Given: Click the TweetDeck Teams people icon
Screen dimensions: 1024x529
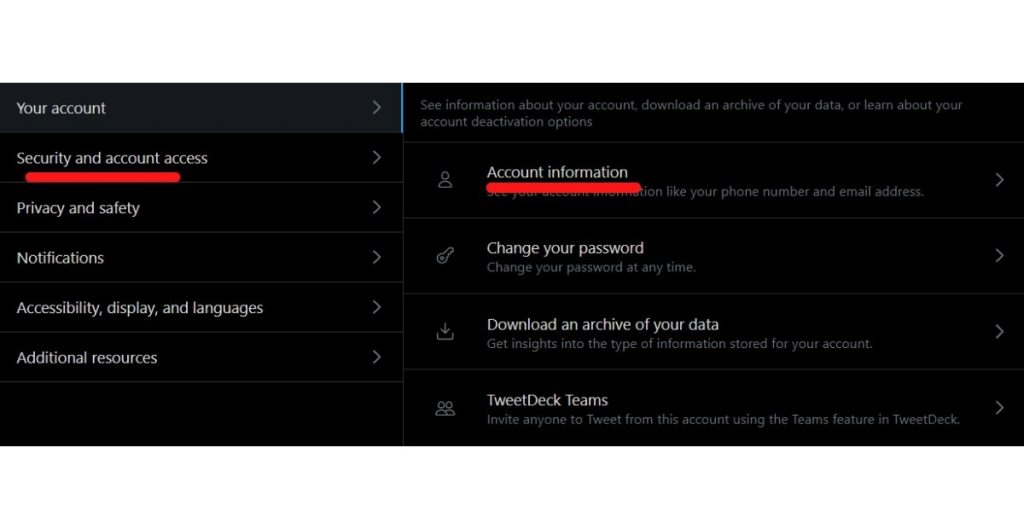Looking at the screenshot, I should coord(446,408).
